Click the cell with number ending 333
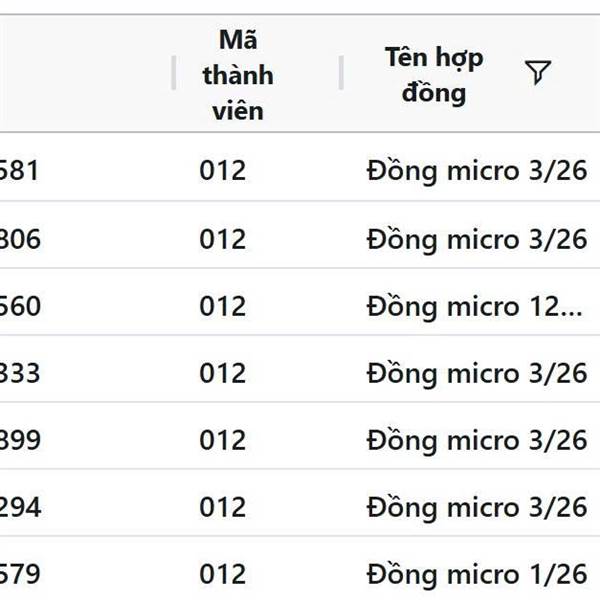The height and width of the screenshot is (600, 600). click(x=20, y=373)
